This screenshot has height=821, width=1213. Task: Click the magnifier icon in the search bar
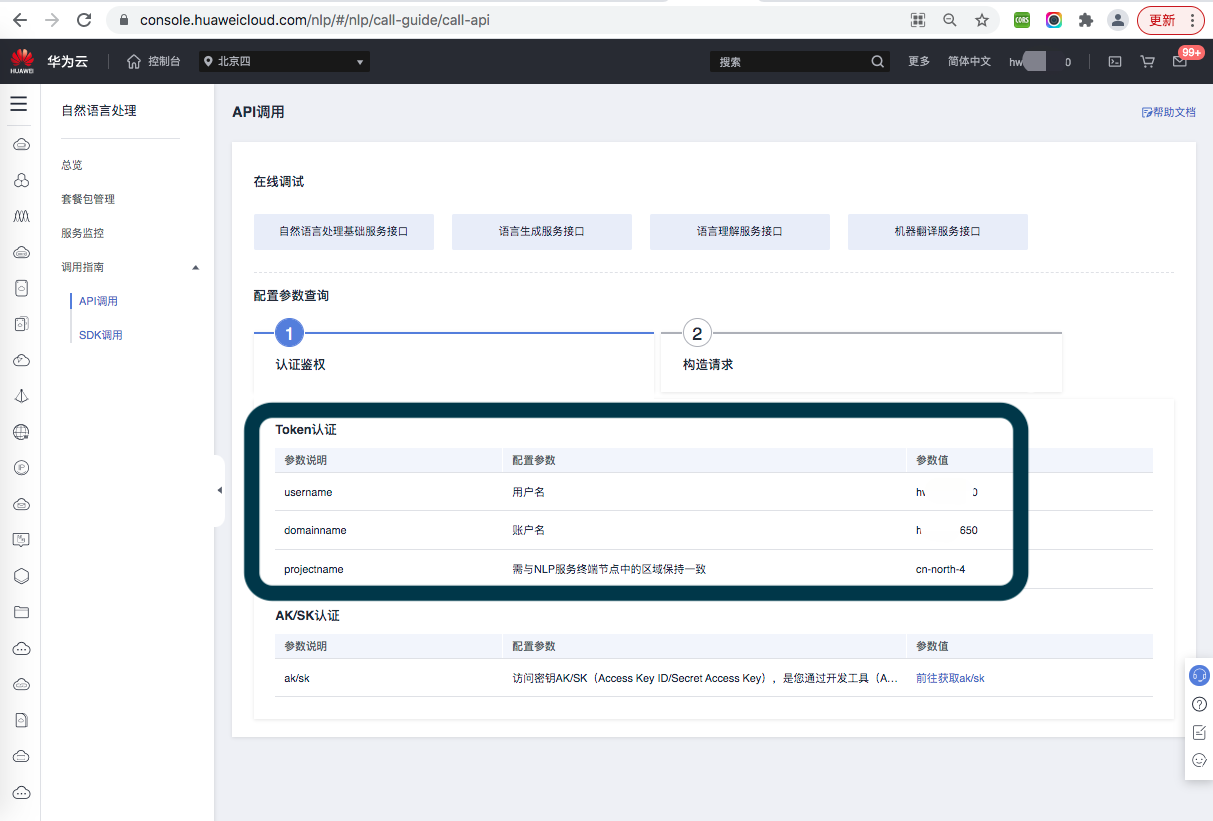[877, 61]
